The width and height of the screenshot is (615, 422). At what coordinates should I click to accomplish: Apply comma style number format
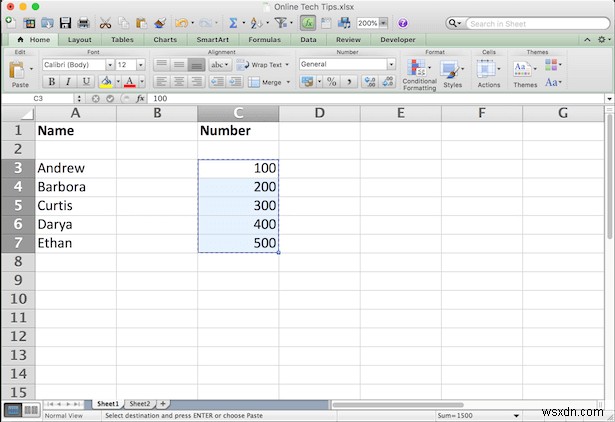coord(349,82)
